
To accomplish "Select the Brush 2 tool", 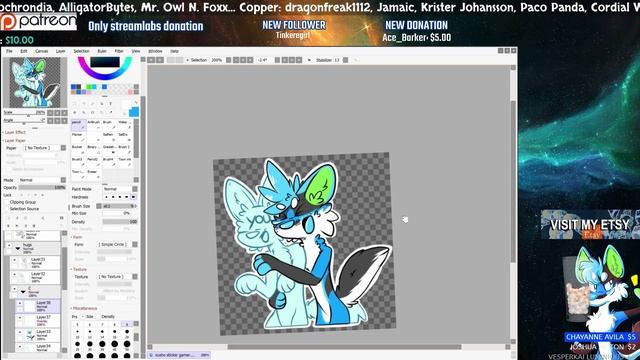I will click(x=124, y=149).
